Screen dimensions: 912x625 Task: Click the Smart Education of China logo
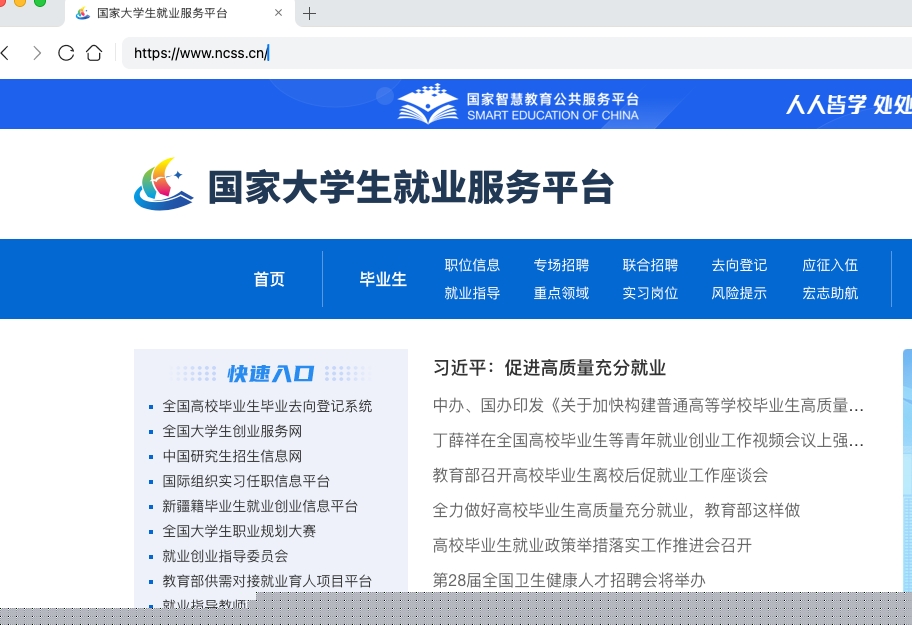tap(518, 105)
